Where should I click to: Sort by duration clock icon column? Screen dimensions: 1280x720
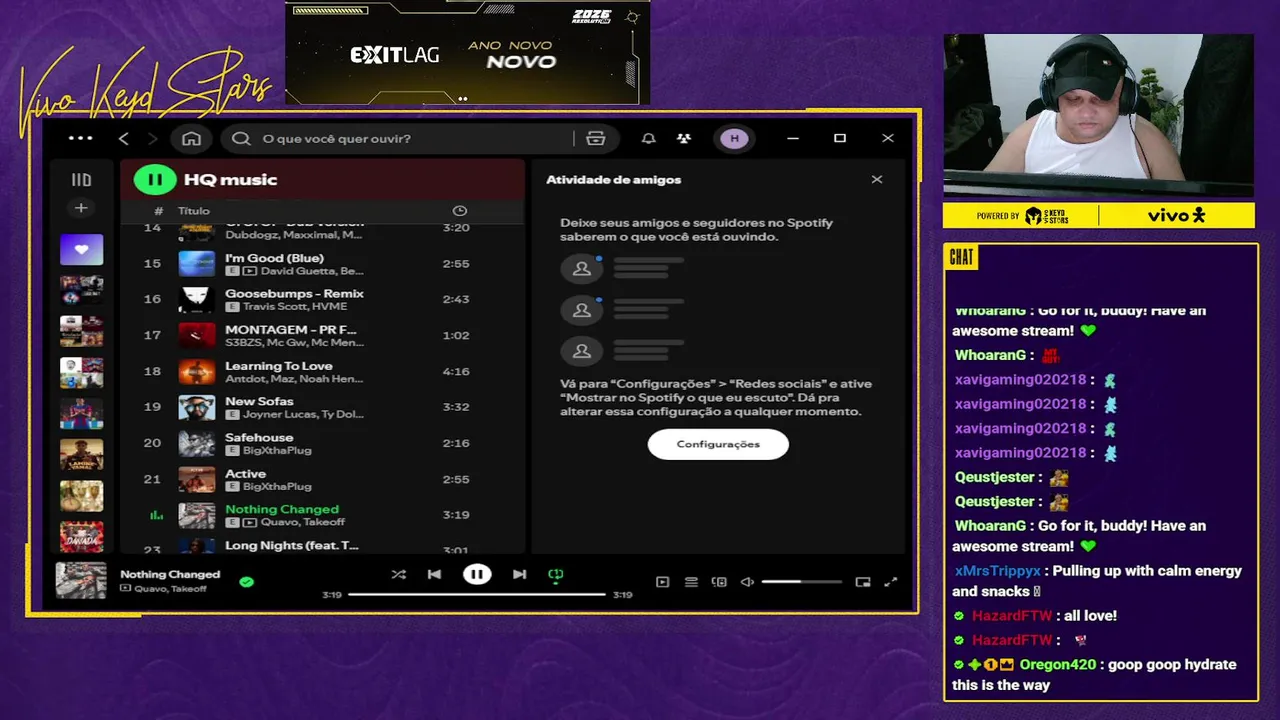(459, 211)
